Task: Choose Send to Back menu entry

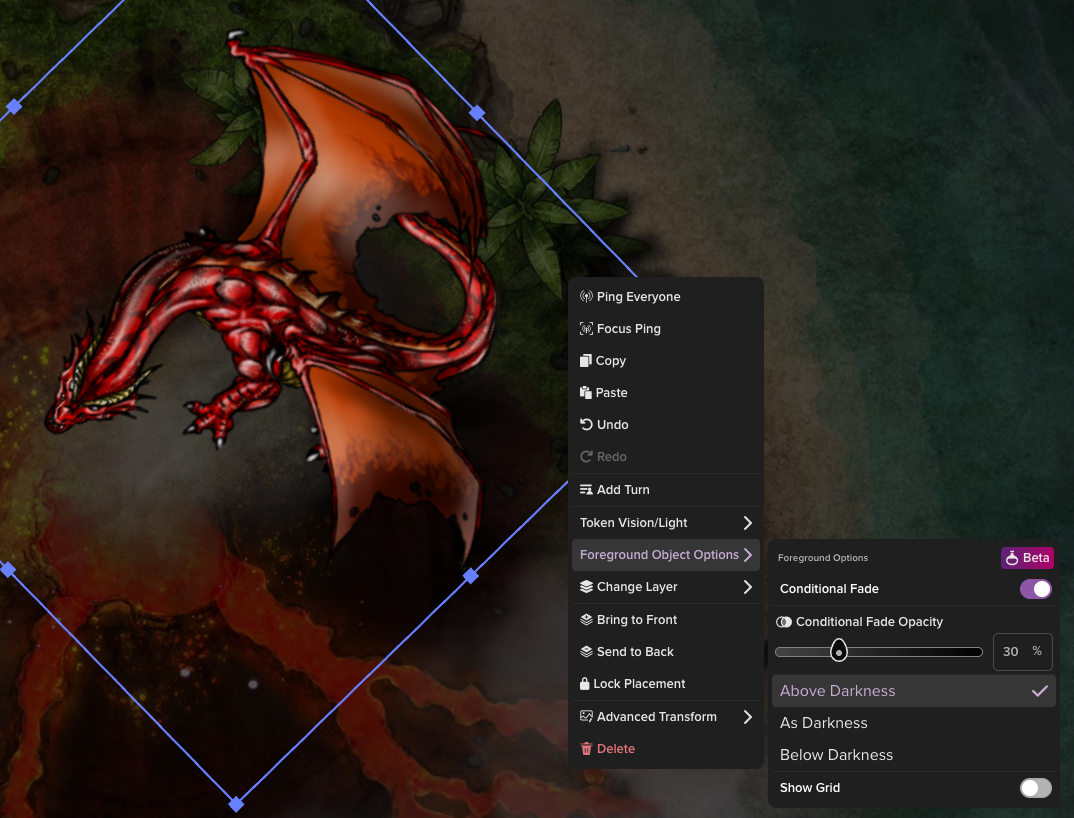Action: point(635,652)
